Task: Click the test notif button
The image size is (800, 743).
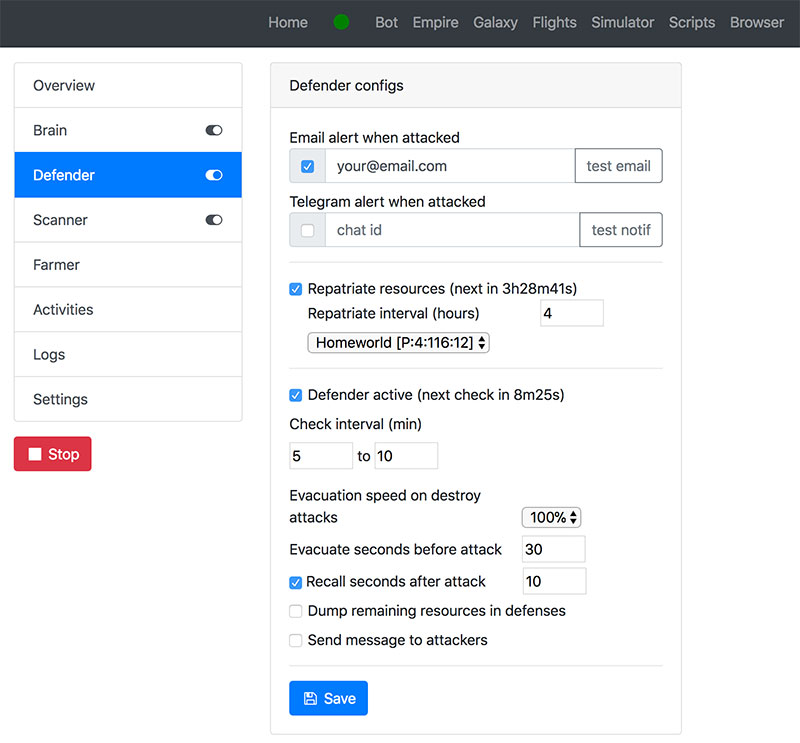Action: pyautogui.click(x=620, y=230)
